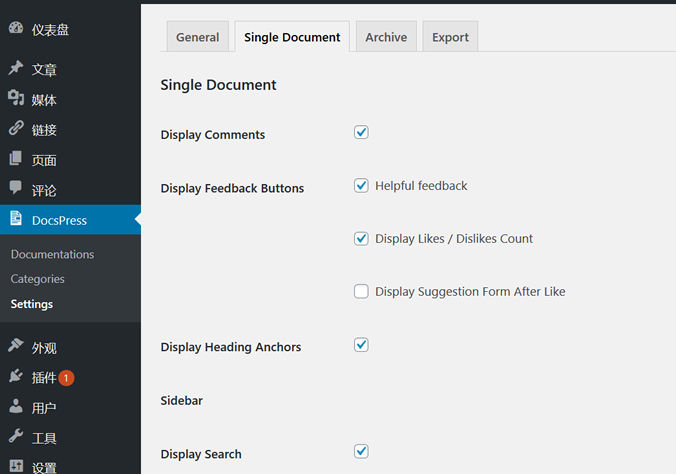Disable the Display Search checkbox
This screenshot has height=474, width=676.
361,452
